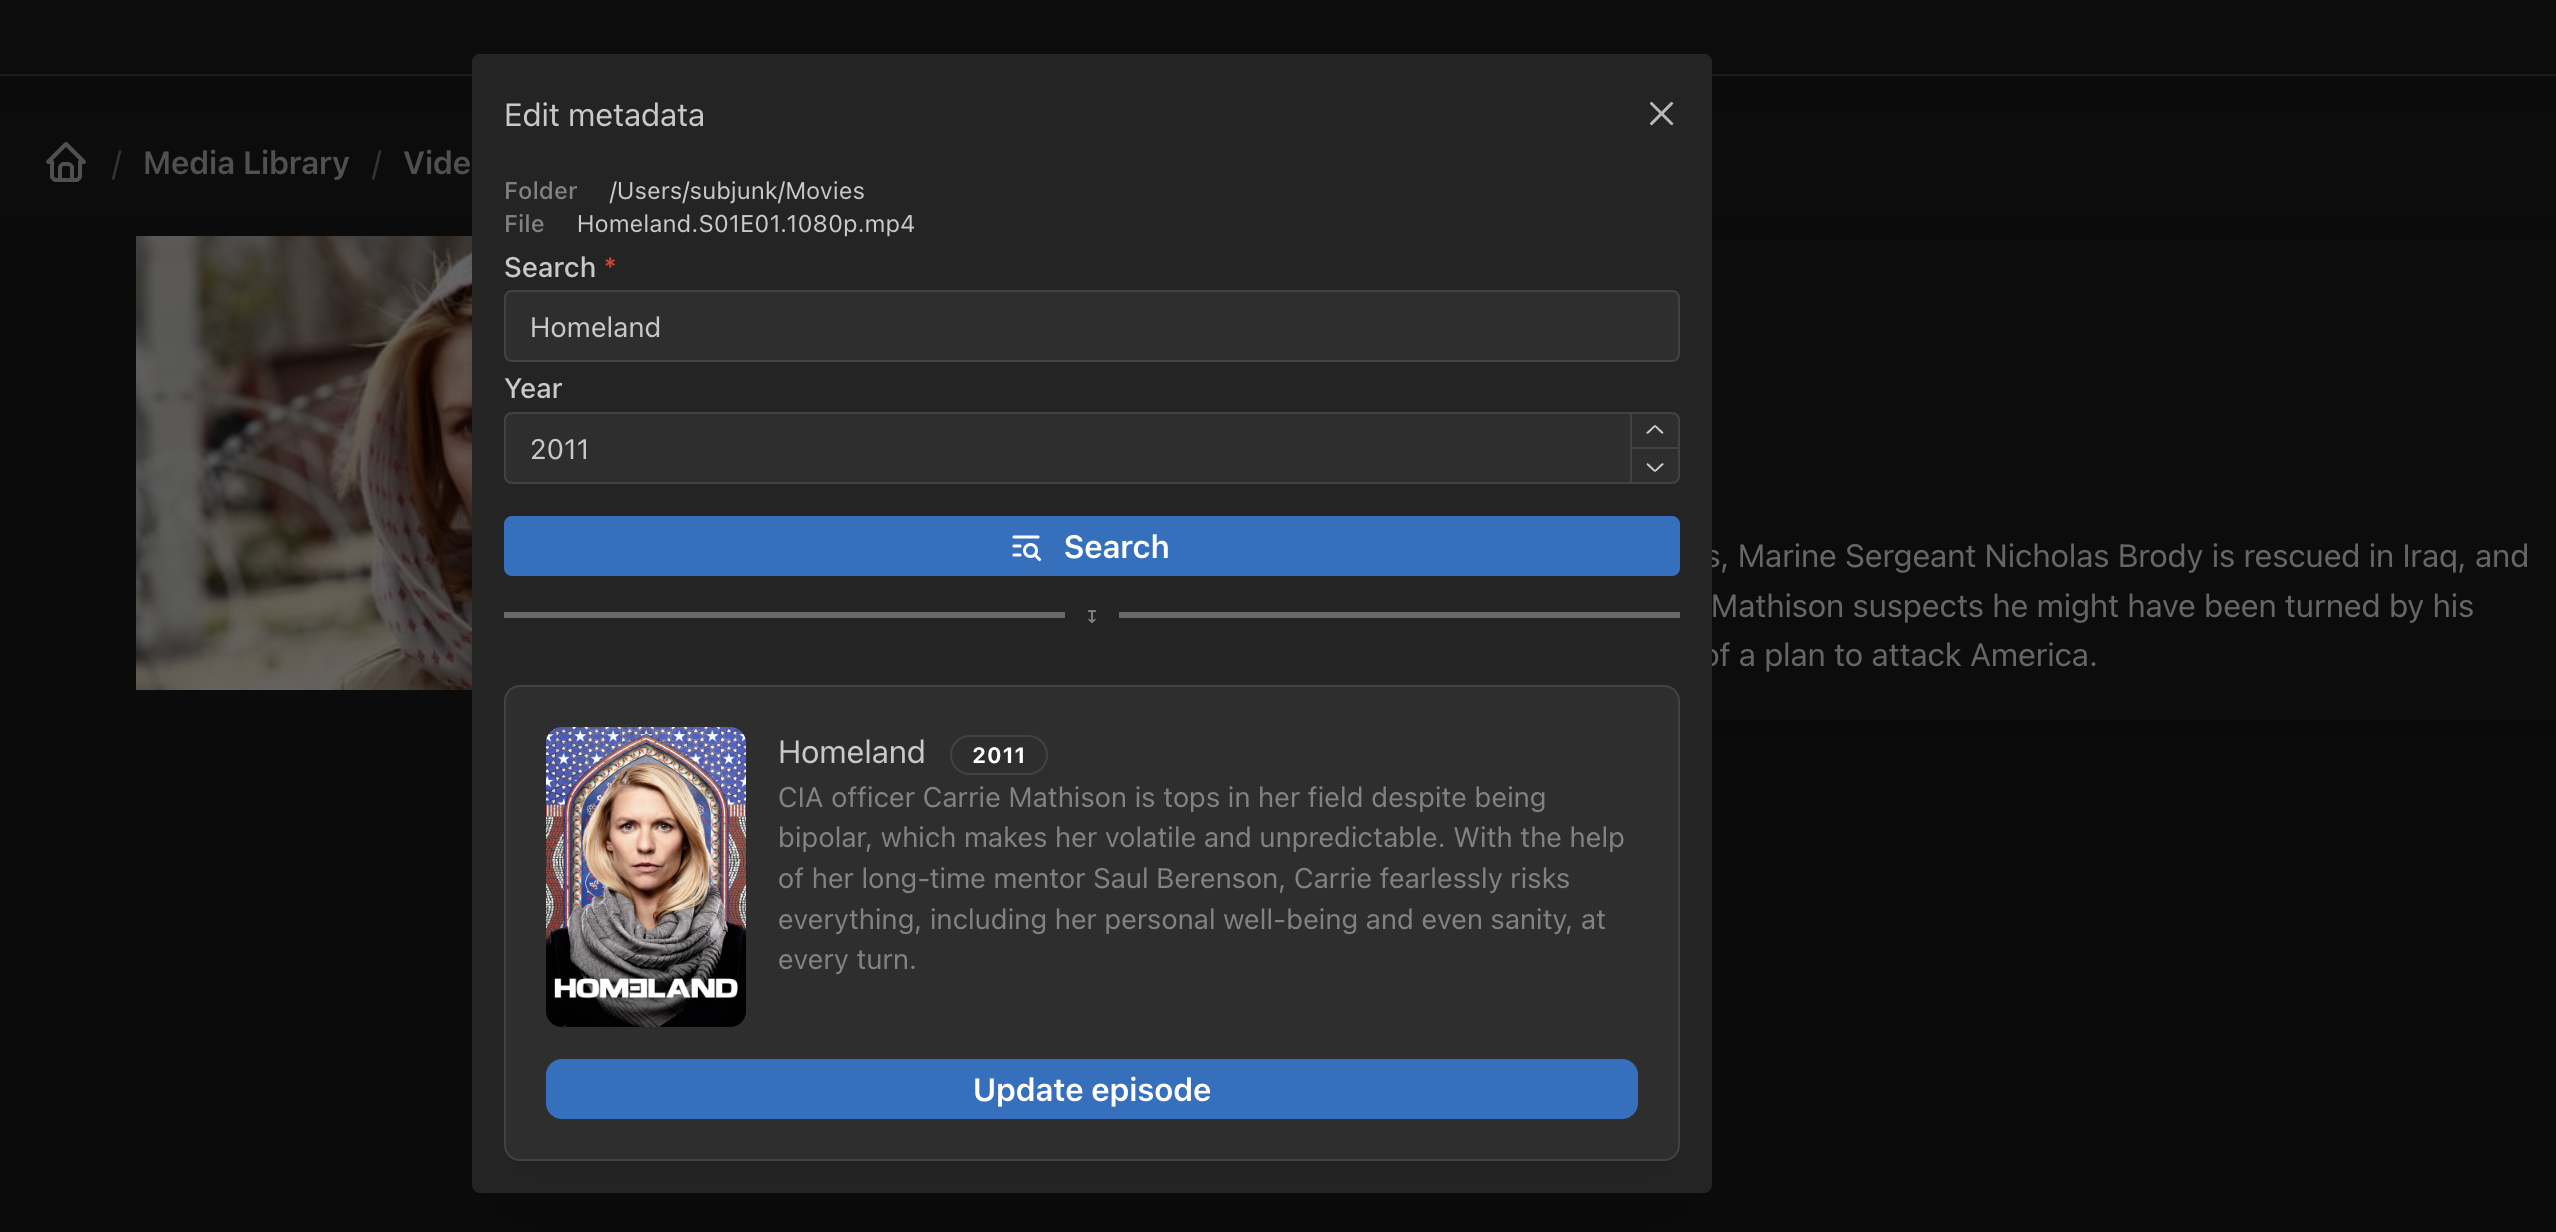Click the home icon in the breadcrumb

(x=64, y=162)
